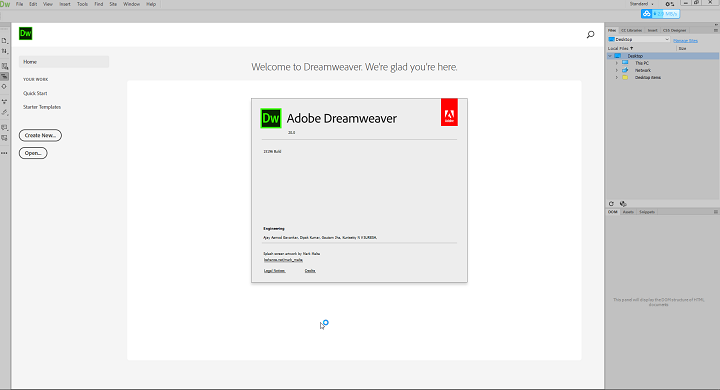Viewport: 720px width, 390px height.
Task: Open the Files panel options menu icon
Action: [715, 30]
